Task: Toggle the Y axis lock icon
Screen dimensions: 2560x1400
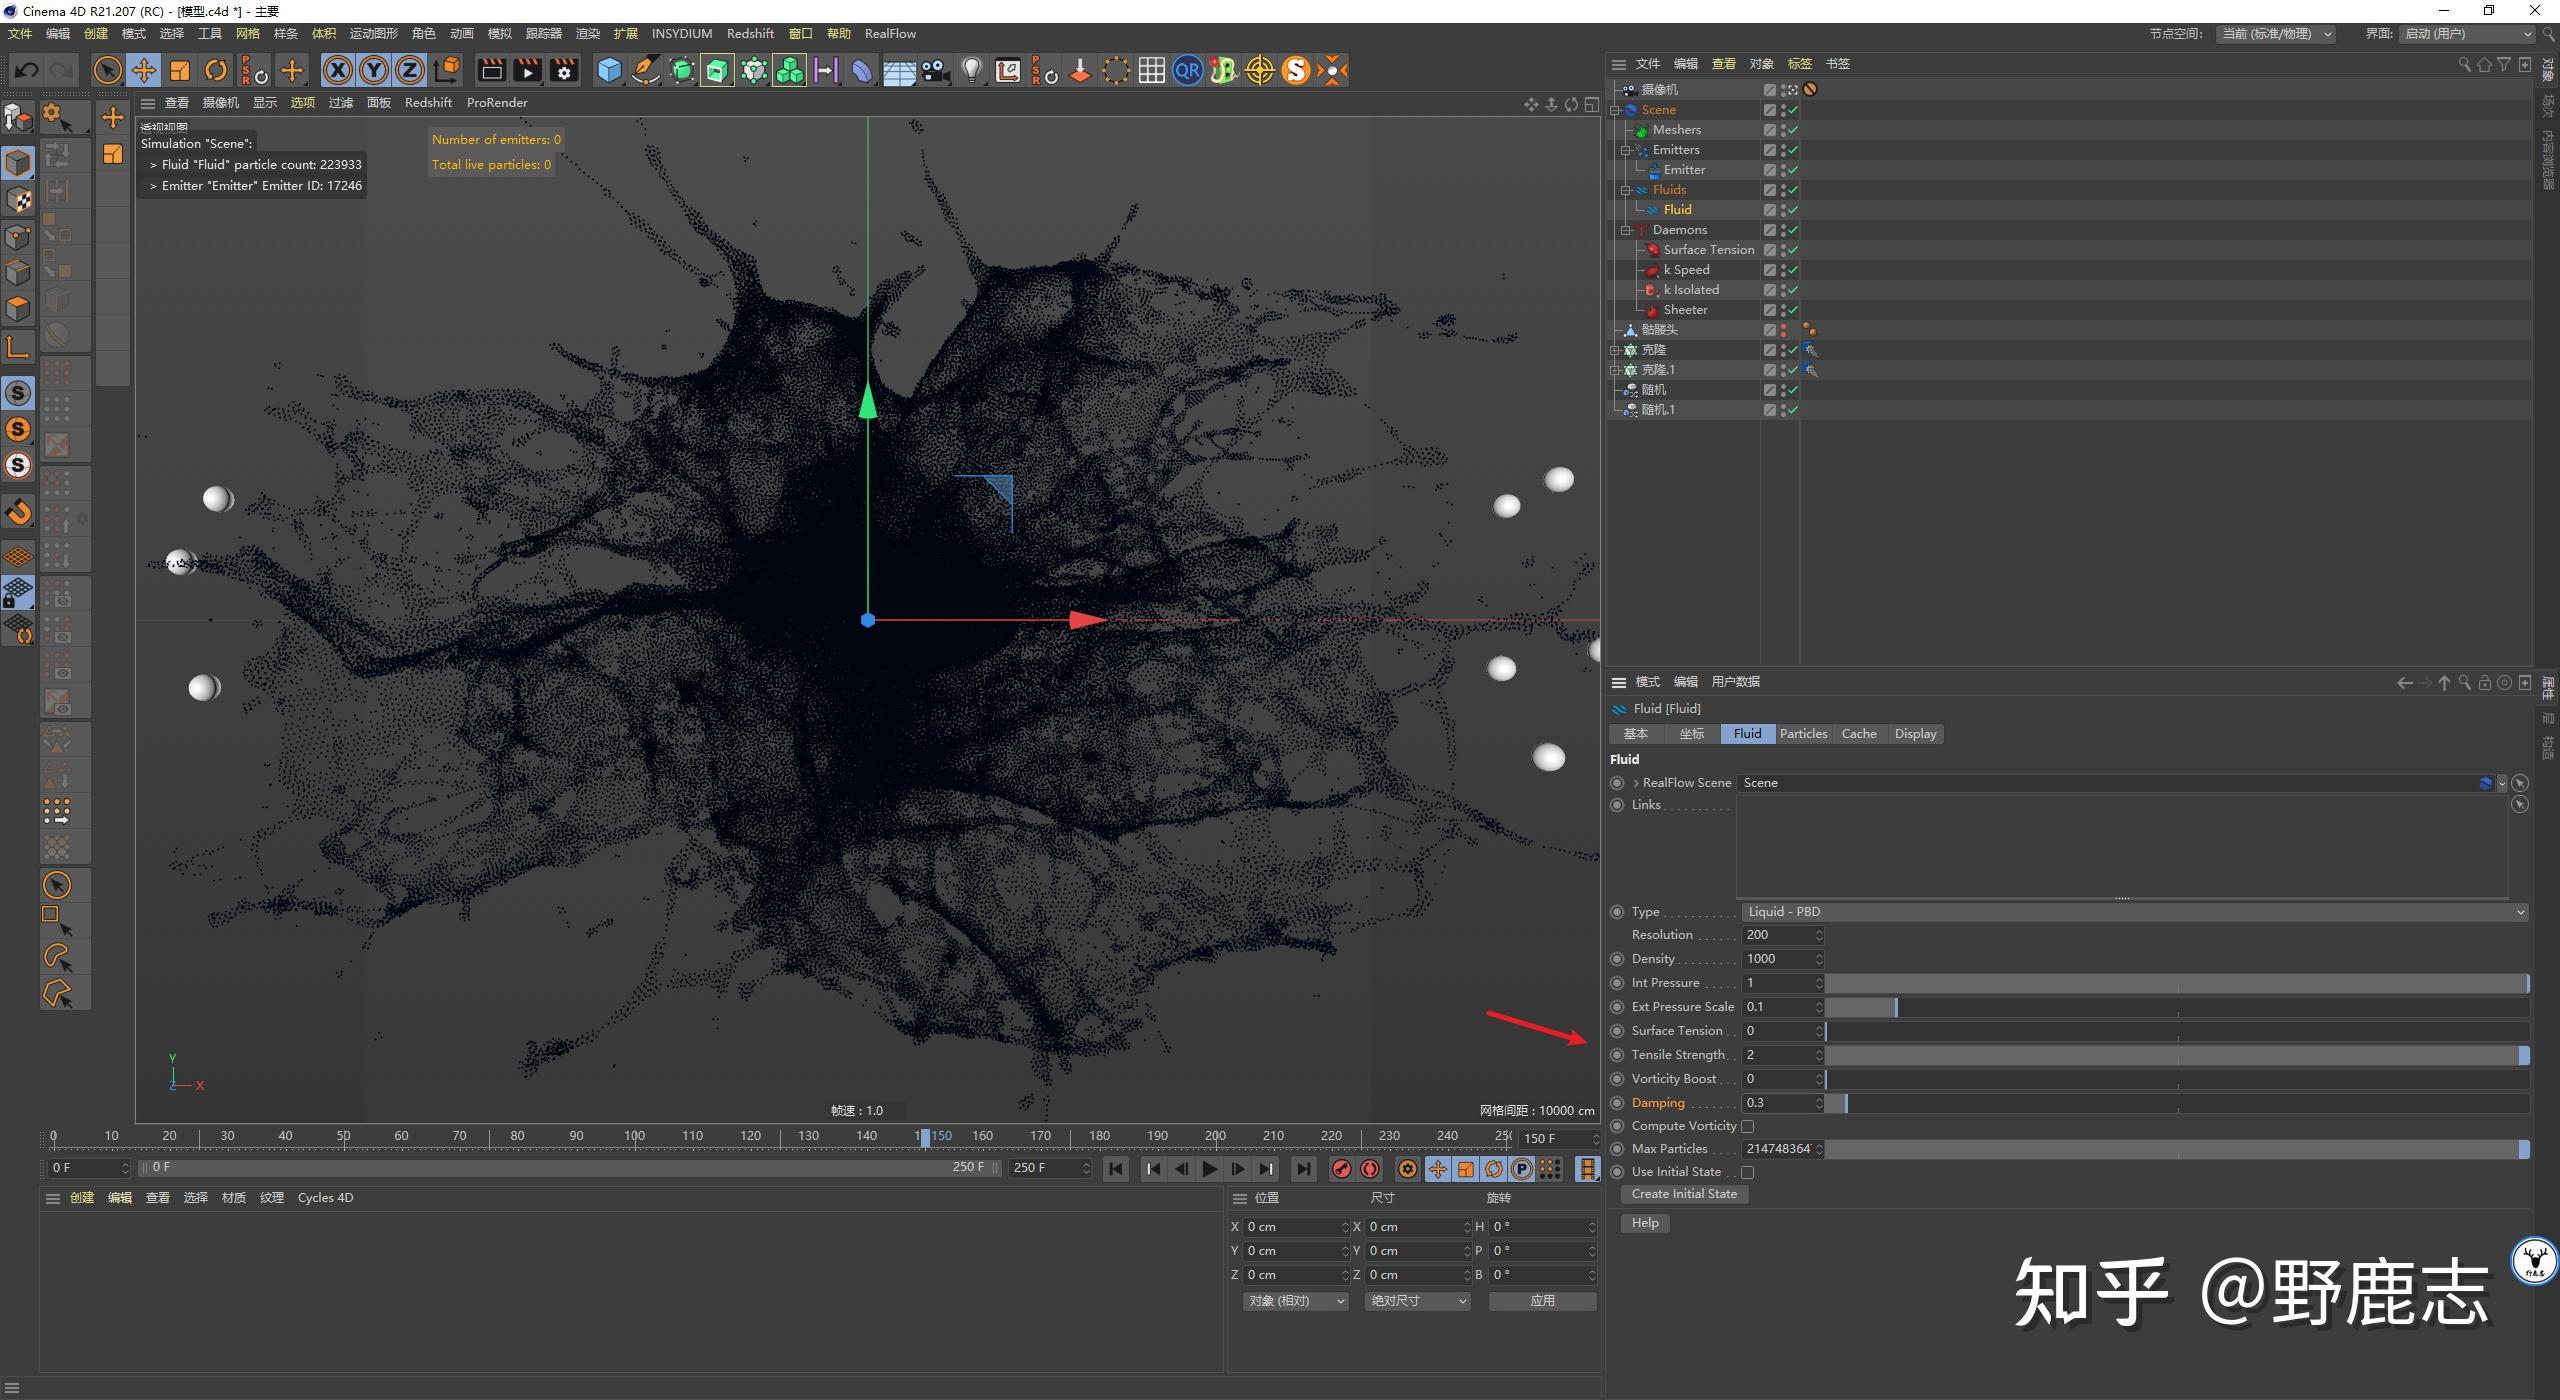Action: click(374, 71)
